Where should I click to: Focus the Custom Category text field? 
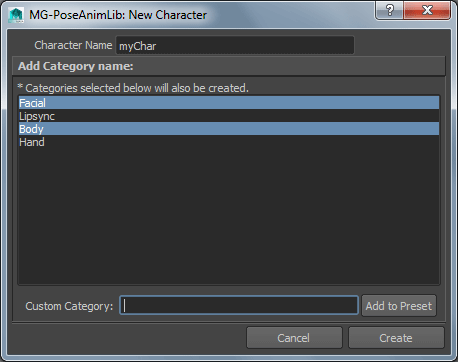point(239,305)
